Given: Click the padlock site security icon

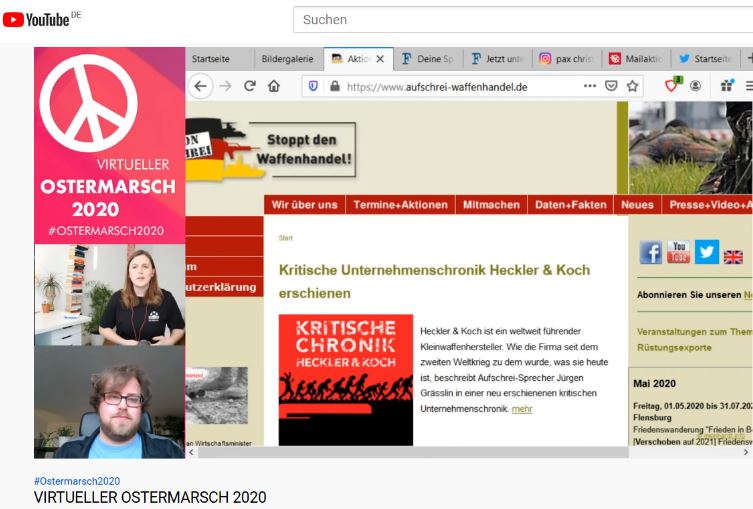Looking at the screenshot, I should click(335, 86).
